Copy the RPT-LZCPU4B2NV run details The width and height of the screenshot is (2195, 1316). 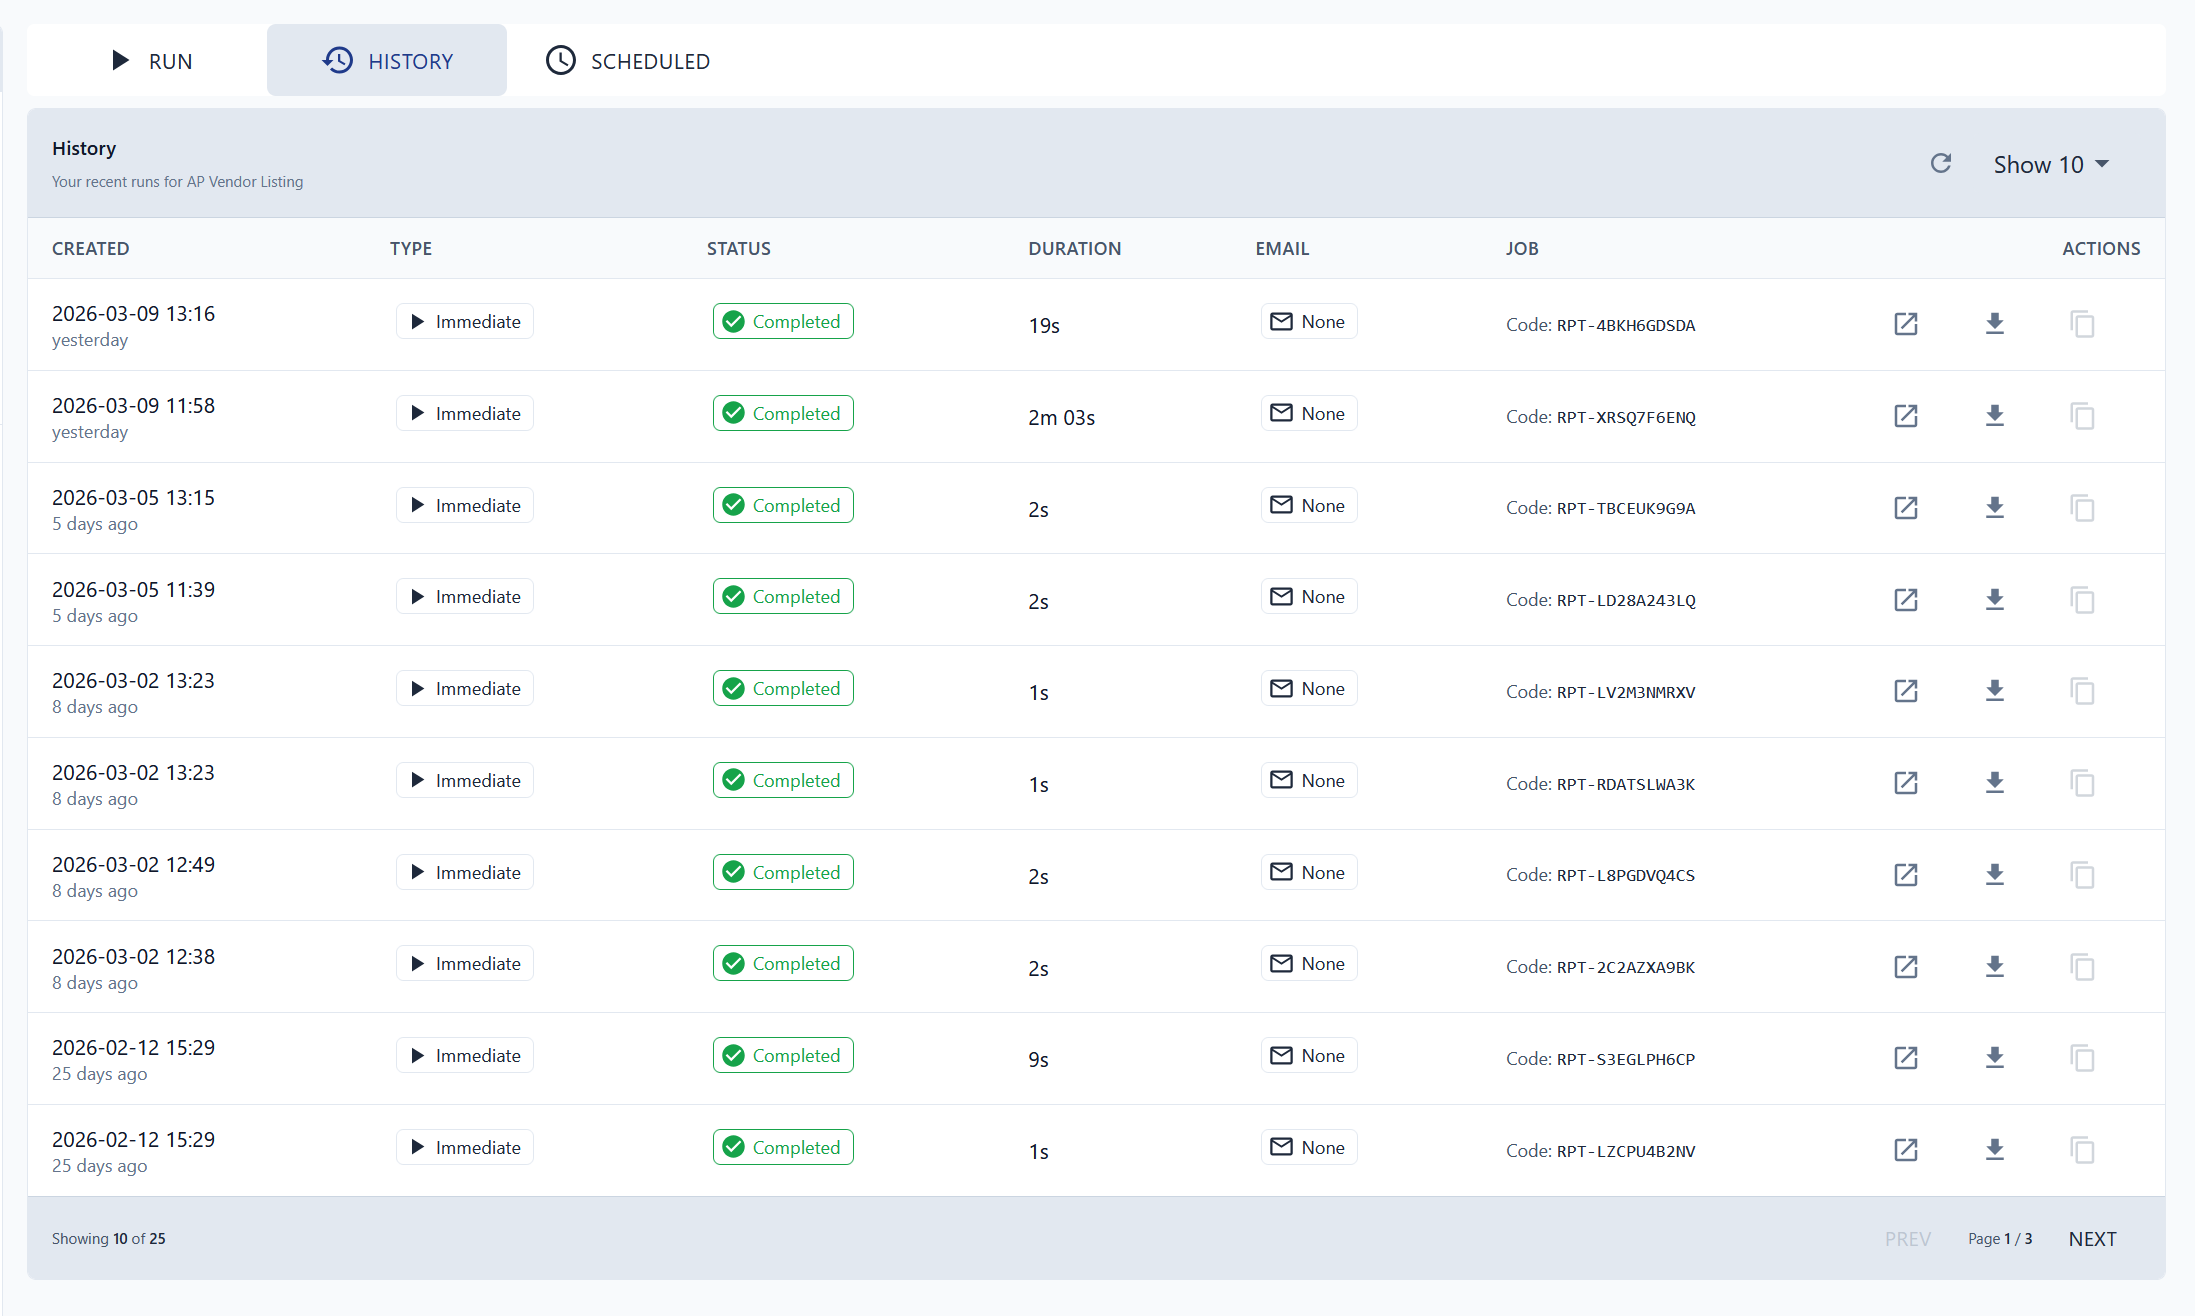click(2084, 1150)
